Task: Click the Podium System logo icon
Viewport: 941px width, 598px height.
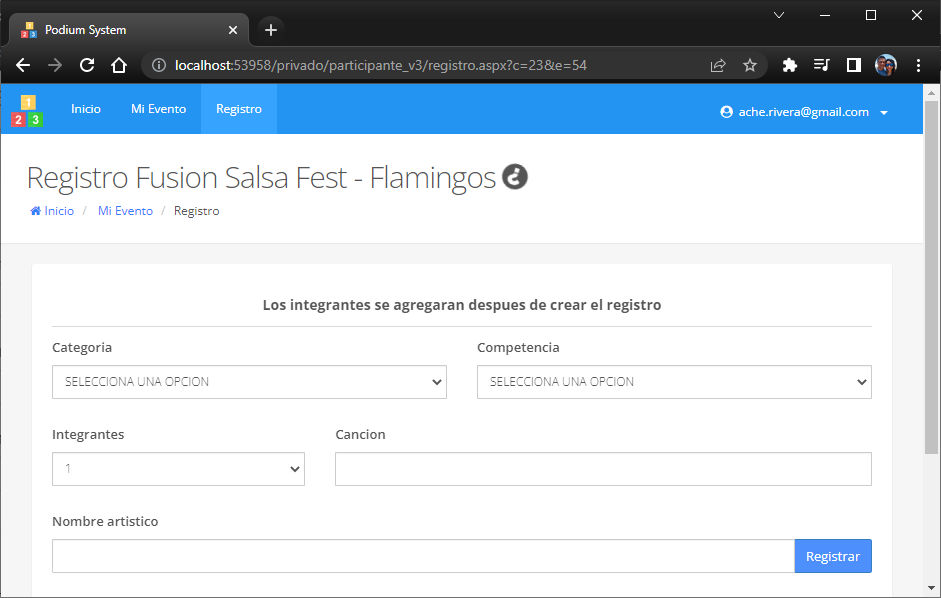Action: 27,110
